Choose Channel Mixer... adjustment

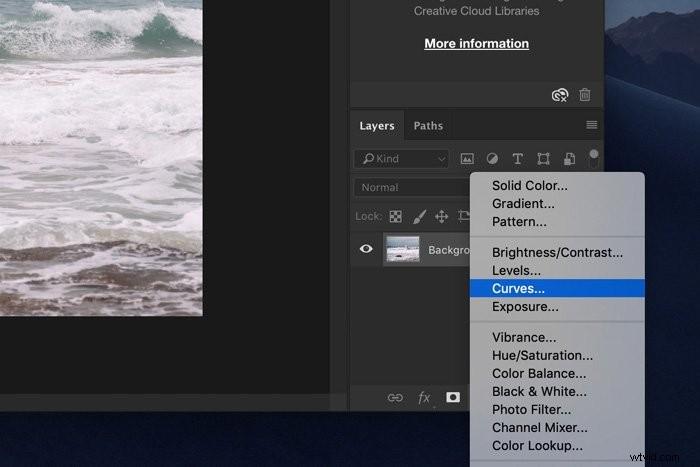[x=557, y=427]
